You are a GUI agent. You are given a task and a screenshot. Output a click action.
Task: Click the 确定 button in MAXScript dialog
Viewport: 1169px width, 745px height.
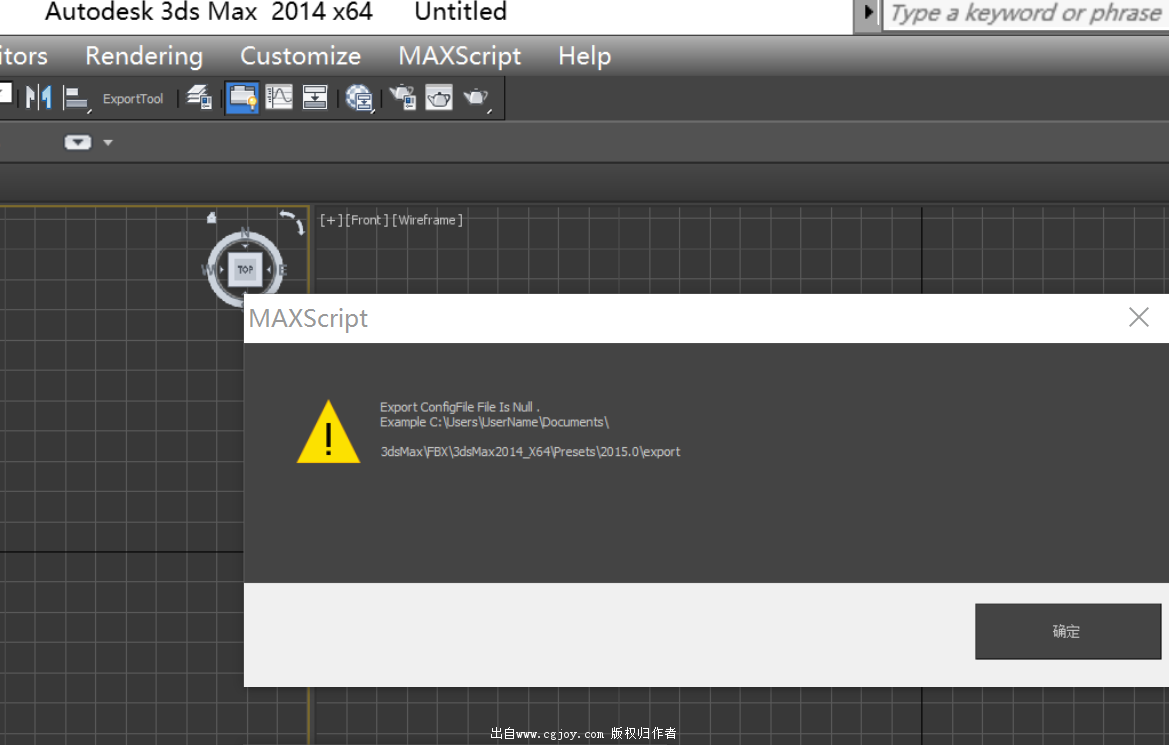(x=1068, y=632)
